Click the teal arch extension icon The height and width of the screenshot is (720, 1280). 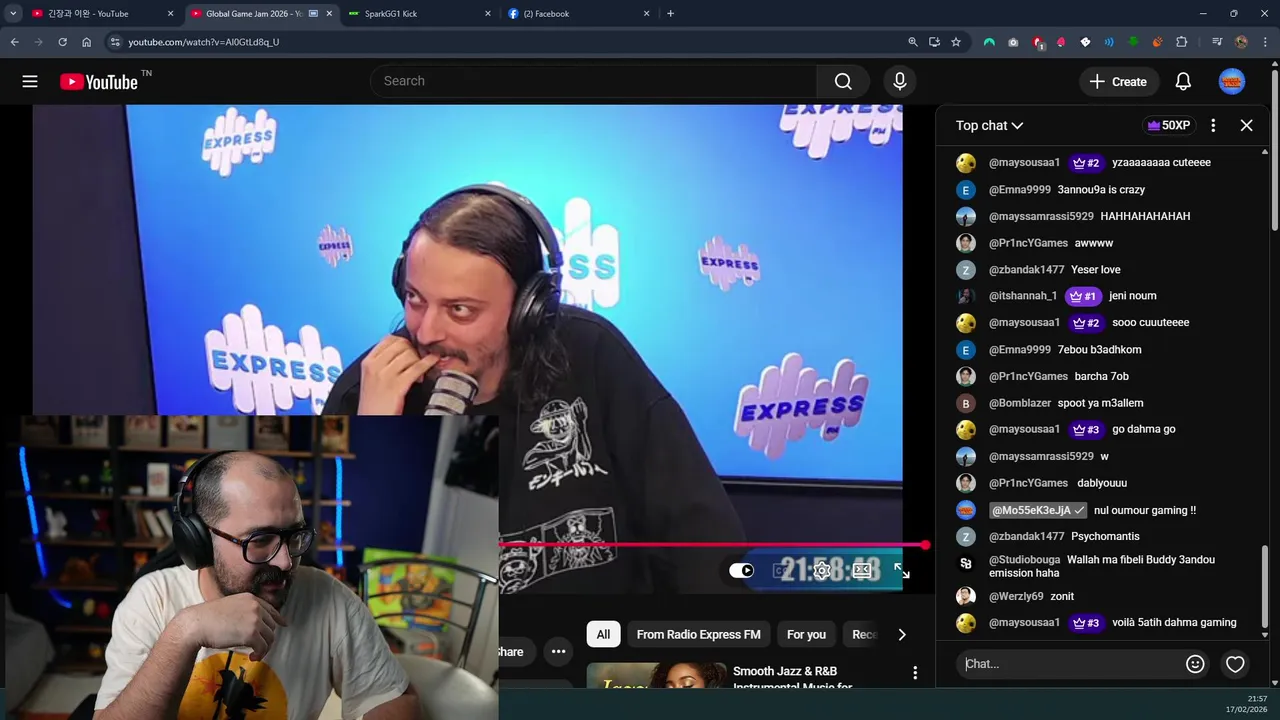click(x=989, y=42)
